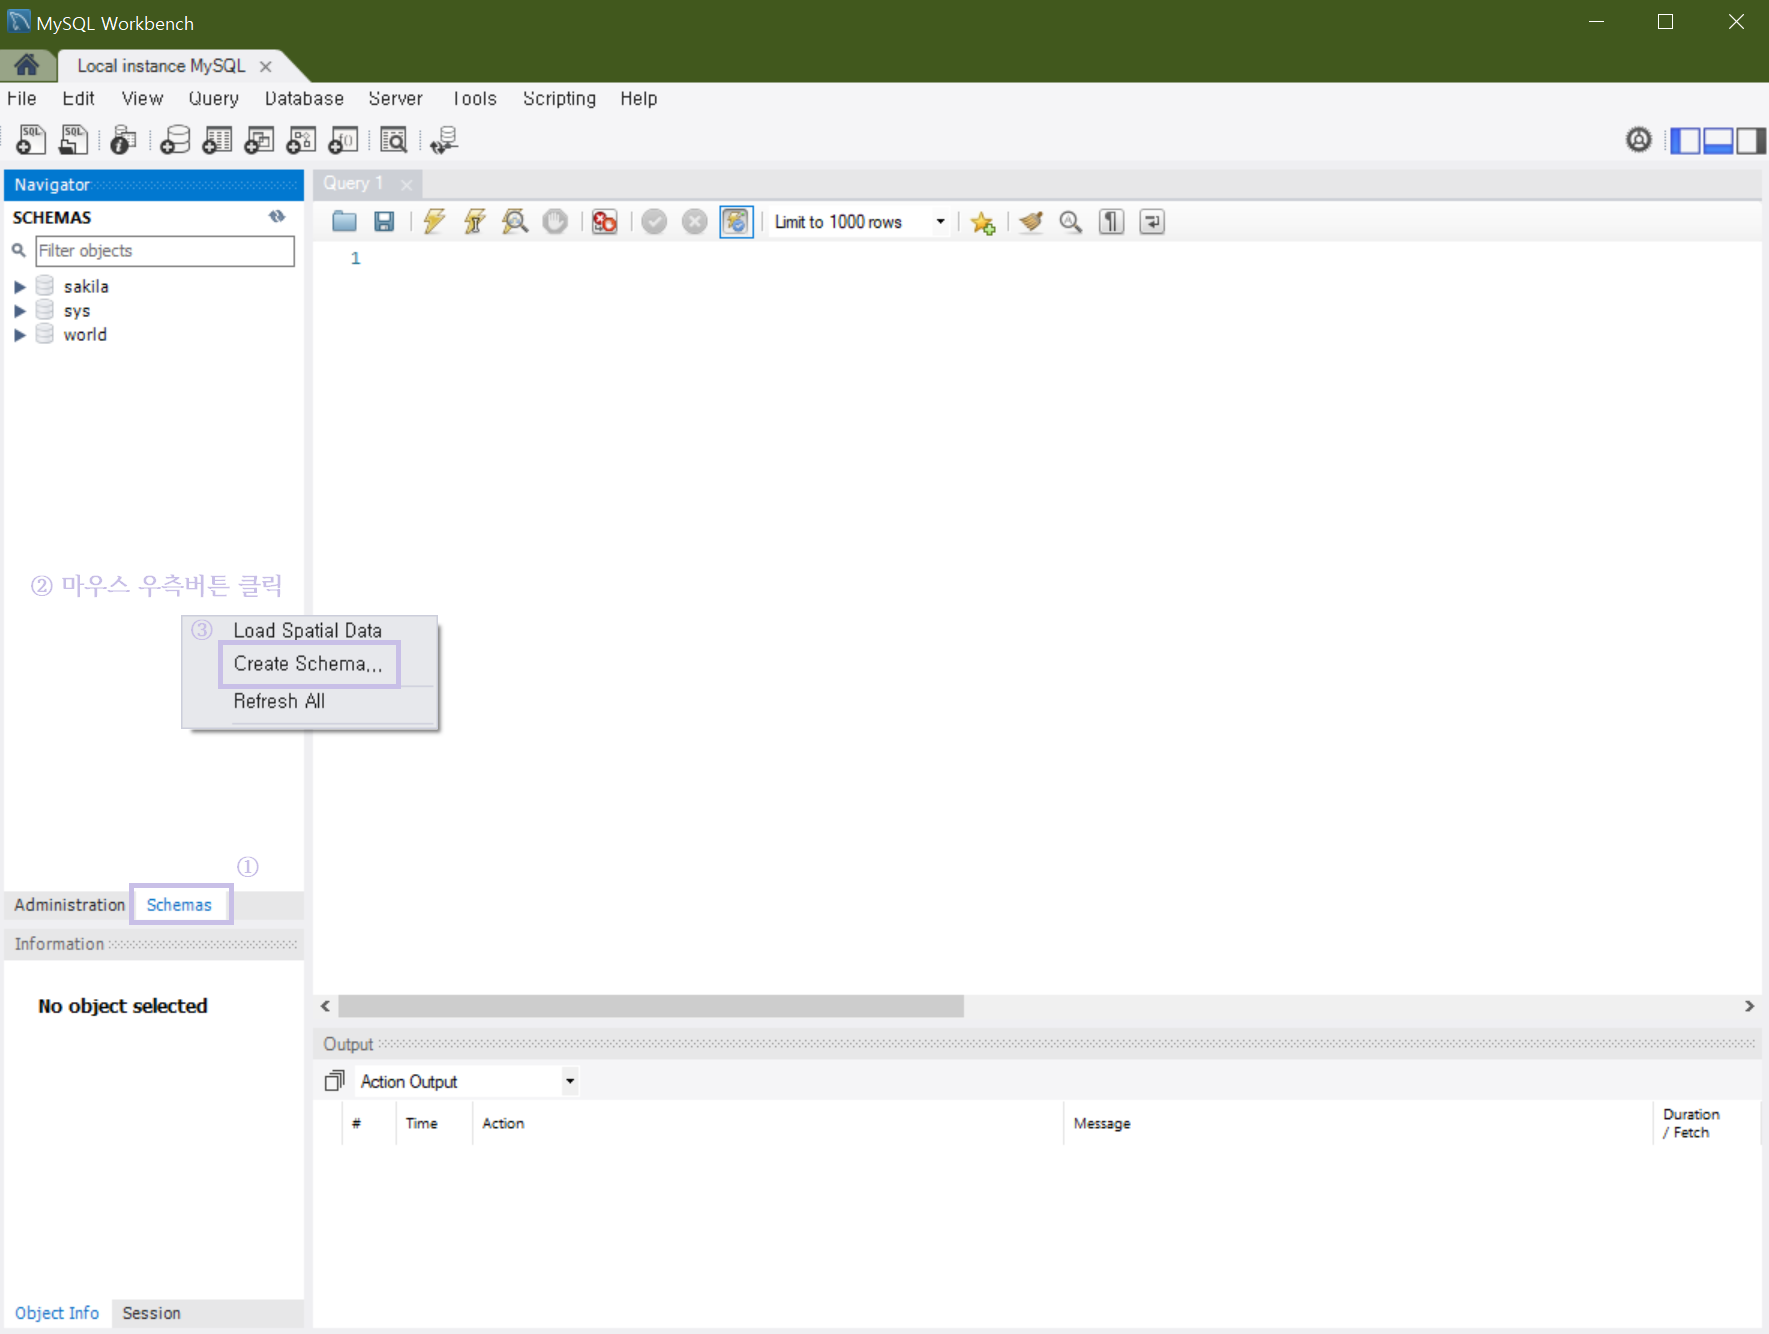
Task: Expand the world schema
Action: pyautogui.click(x=19, y=335)
